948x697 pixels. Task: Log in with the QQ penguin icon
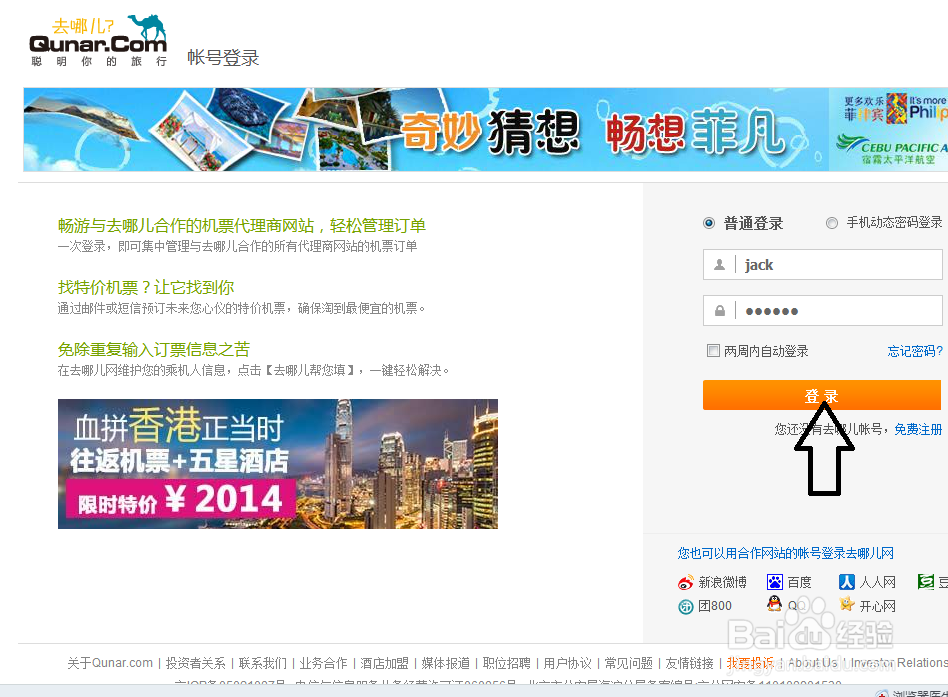pyautogui.click(x=774, y=603)
